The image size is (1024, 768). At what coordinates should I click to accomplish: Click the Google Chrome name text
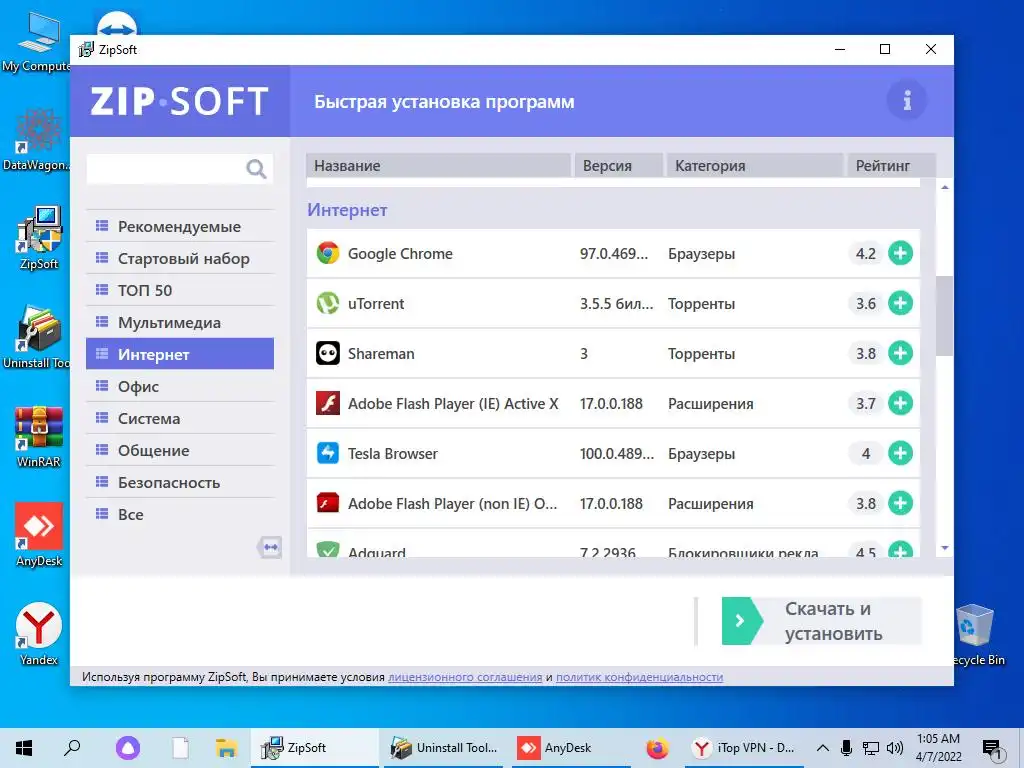pyautogui.click(x=400, y=253)
